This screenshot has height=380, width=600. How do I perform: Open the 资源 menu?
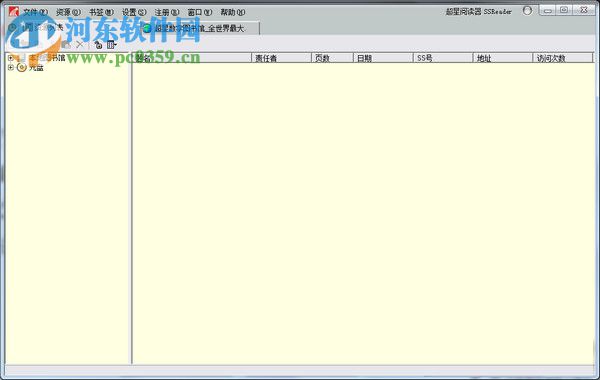pos(68,12)
